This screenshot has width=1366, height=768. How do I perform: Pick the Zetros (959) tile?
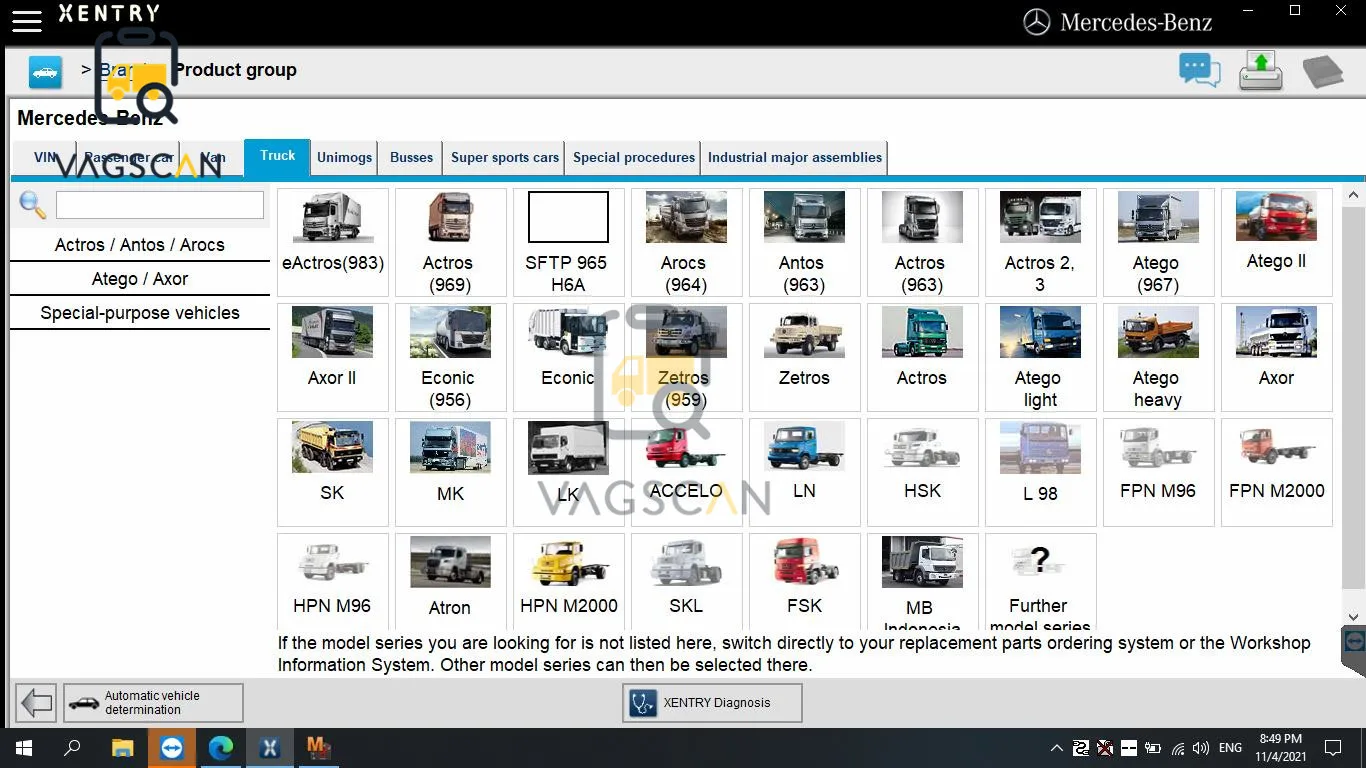click(x=687, y=357)
